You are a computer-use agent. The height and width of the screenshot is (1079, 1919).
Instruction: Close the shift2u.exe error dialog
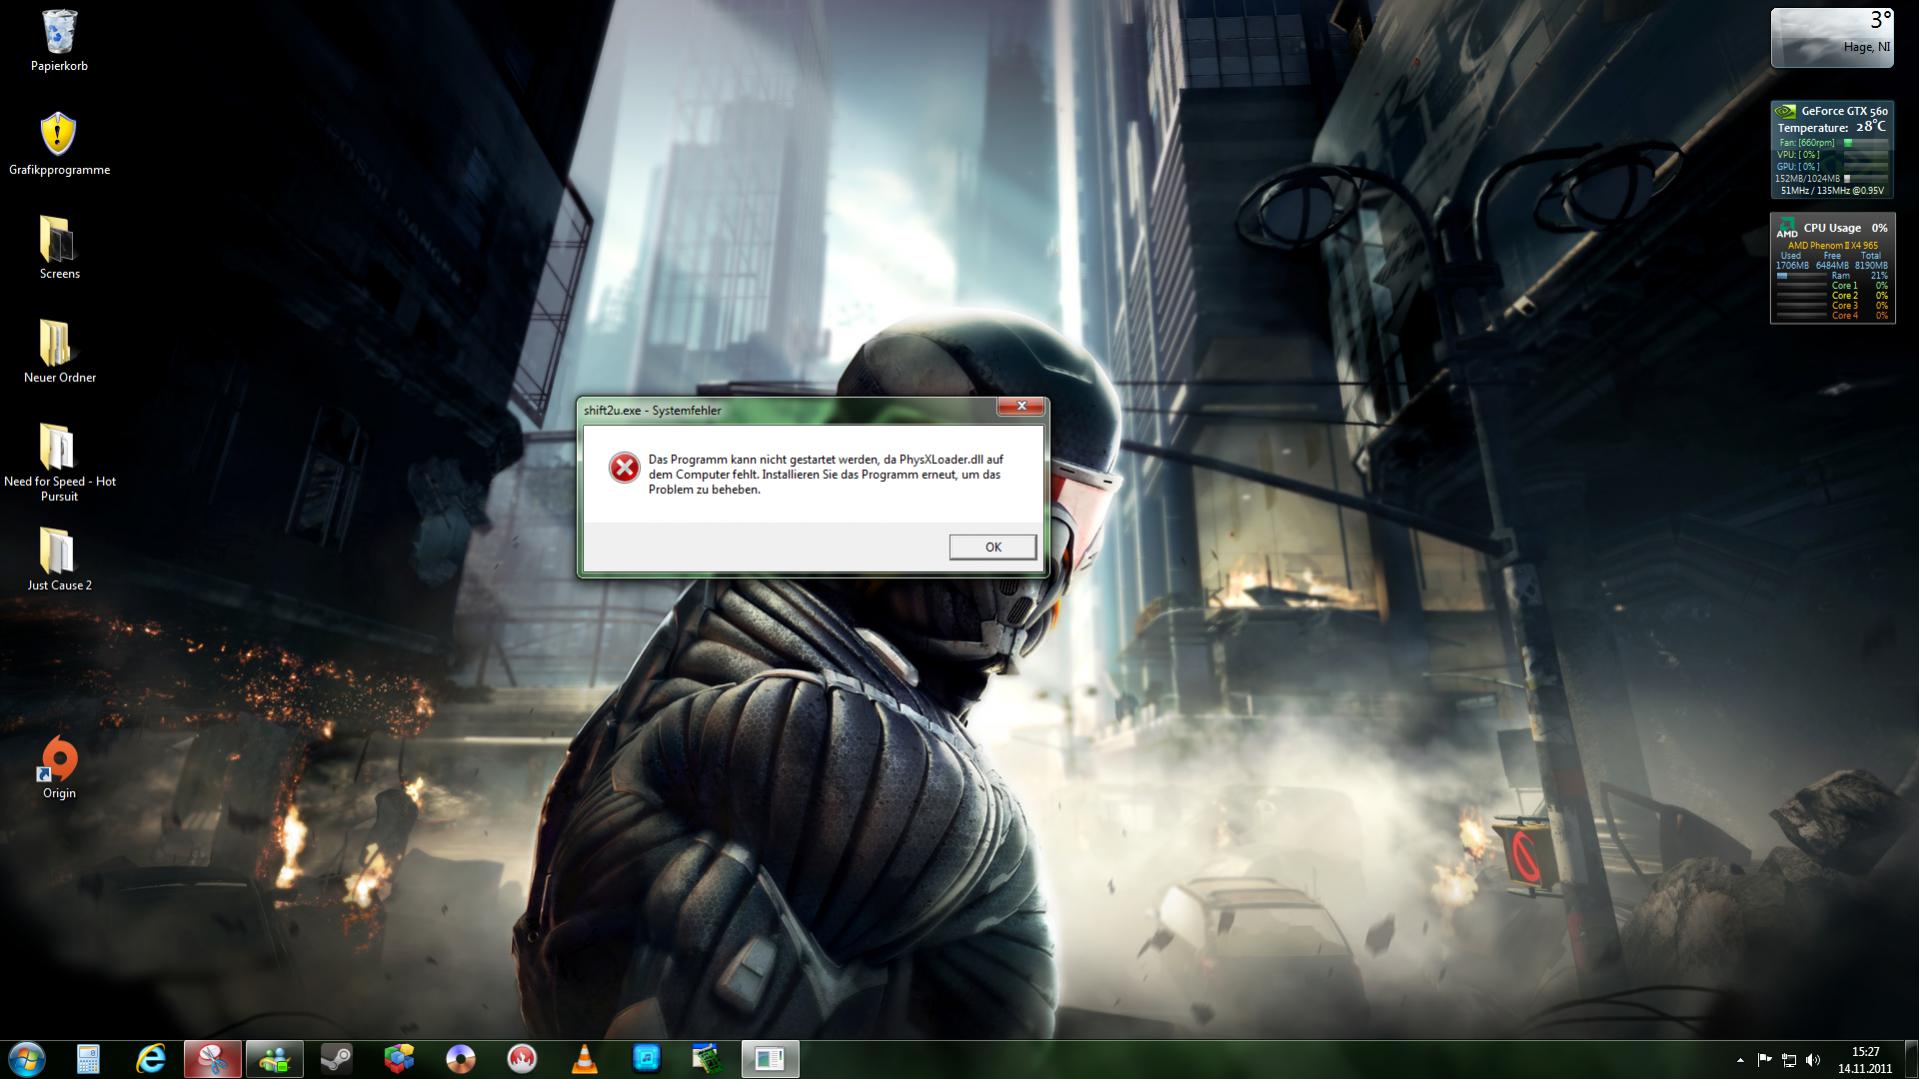coord(1021,406)
